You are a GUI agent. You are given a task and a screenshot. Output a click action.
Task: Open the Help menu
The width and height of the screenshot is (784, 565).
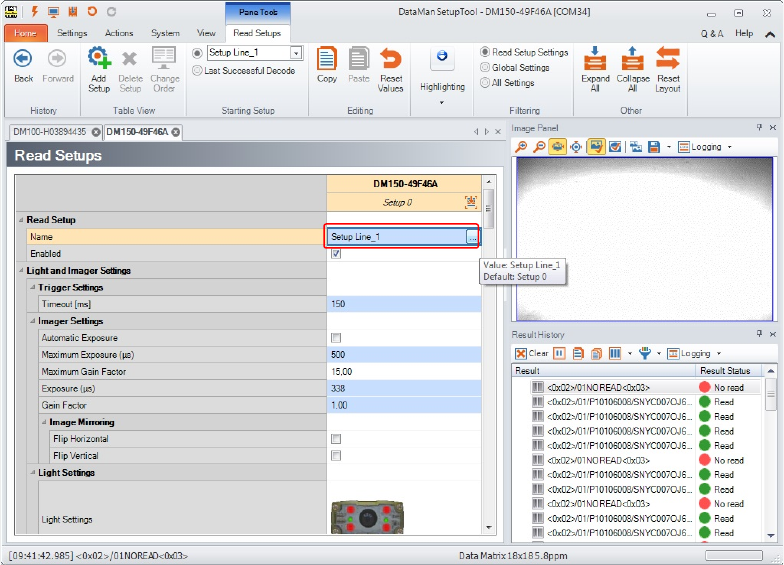click(744, 33)
